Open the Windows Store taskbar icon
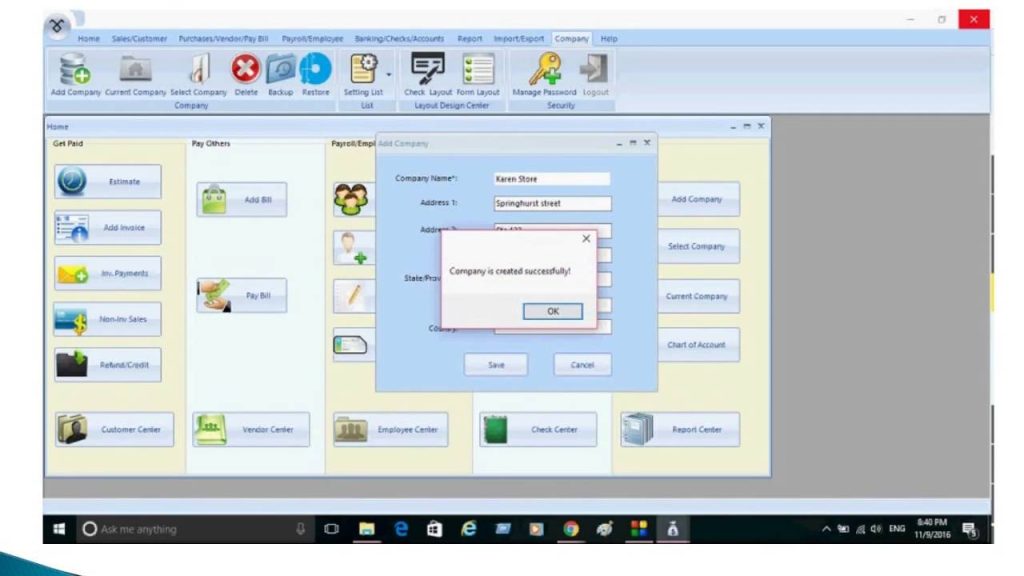Image resolution: width=1024 pixels, height=576 pixels. [x=434, y=529]
